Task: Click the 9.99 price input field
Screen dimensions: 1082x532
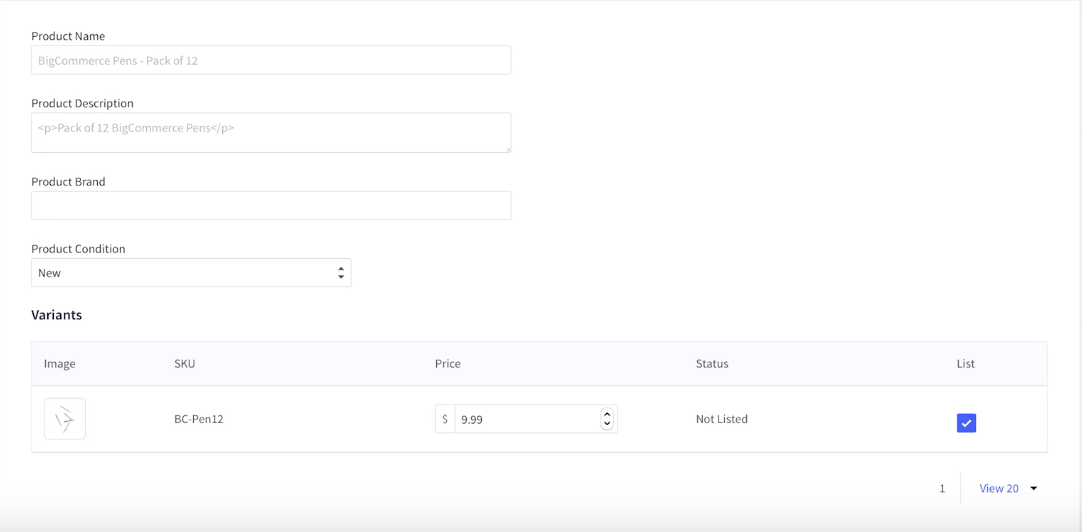Action: 528,419
